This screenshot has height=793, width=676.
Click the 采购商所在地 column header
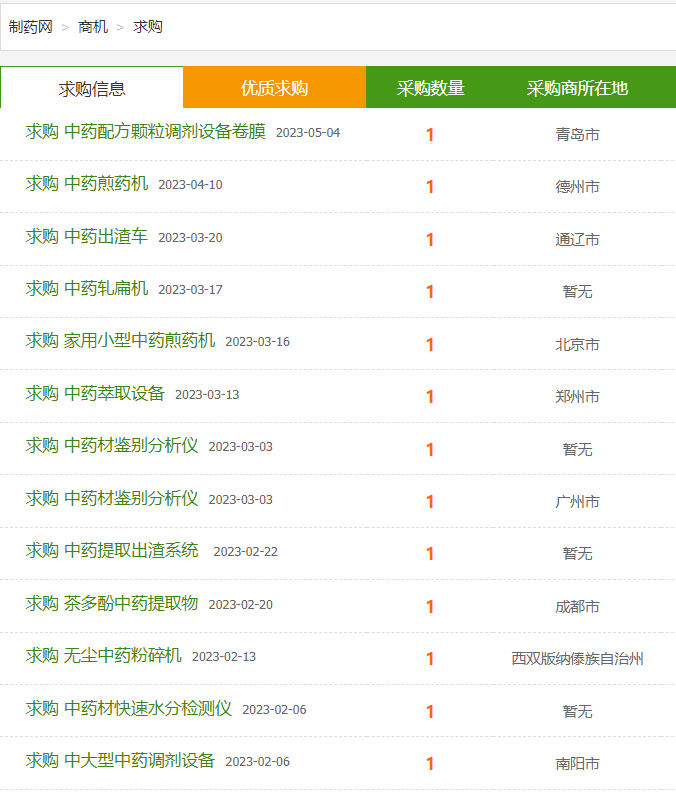pyautogui.click(x=577, y=88)
